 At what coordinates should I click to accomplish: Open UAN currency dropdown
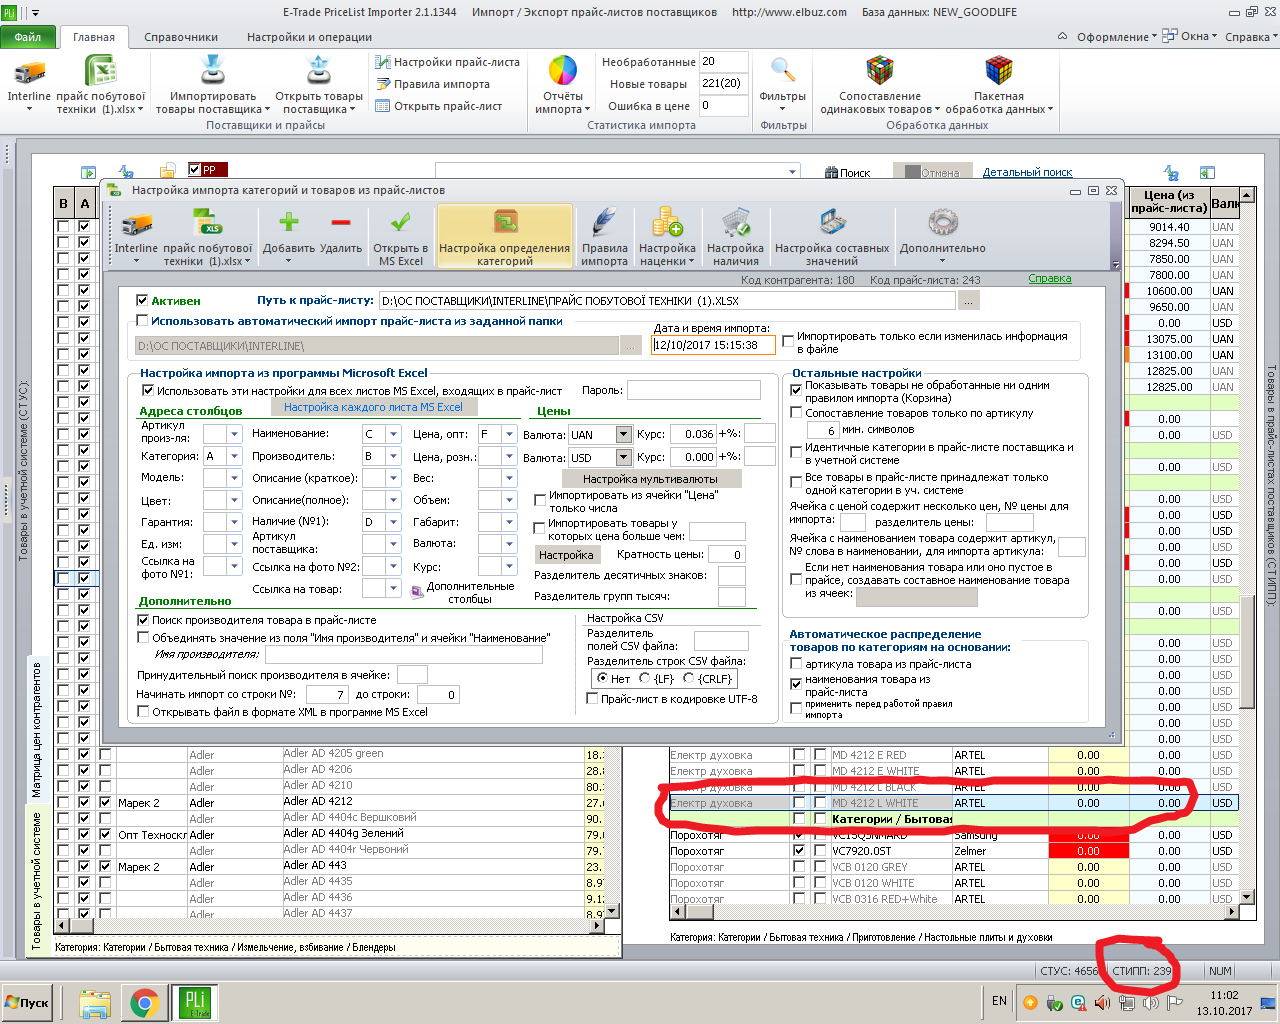pos(624,434)
